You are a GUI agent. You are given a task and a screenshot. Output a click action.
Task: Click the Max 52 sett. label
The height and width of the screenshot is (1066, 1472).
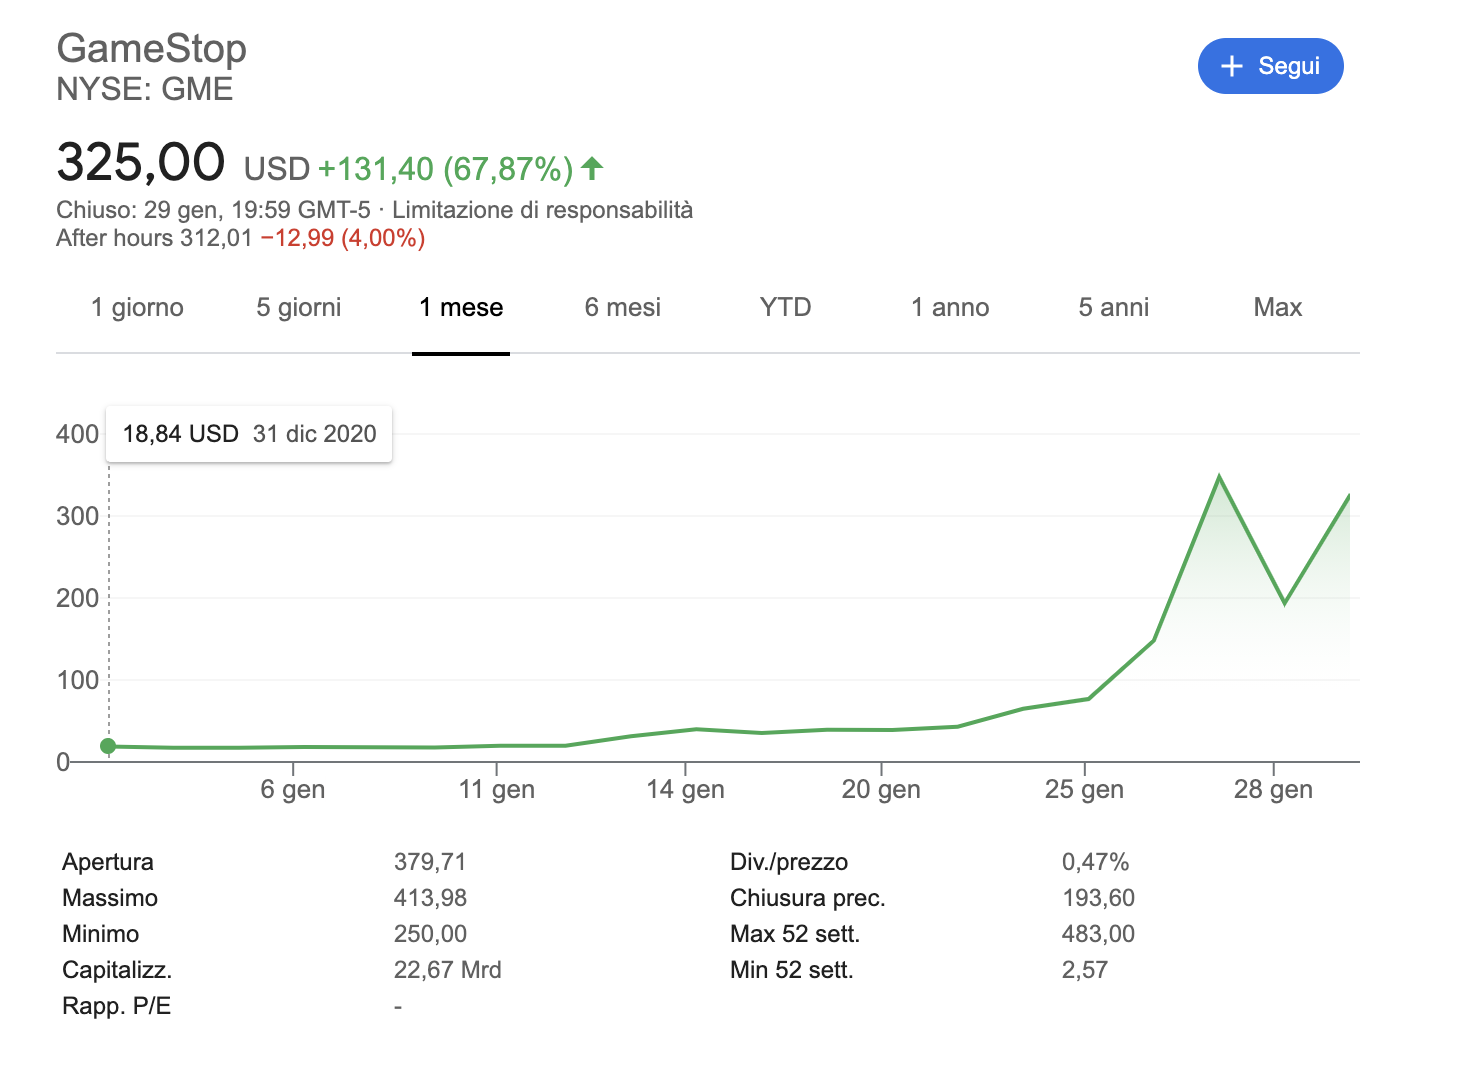pyautogui.click(x=795, y=934)
